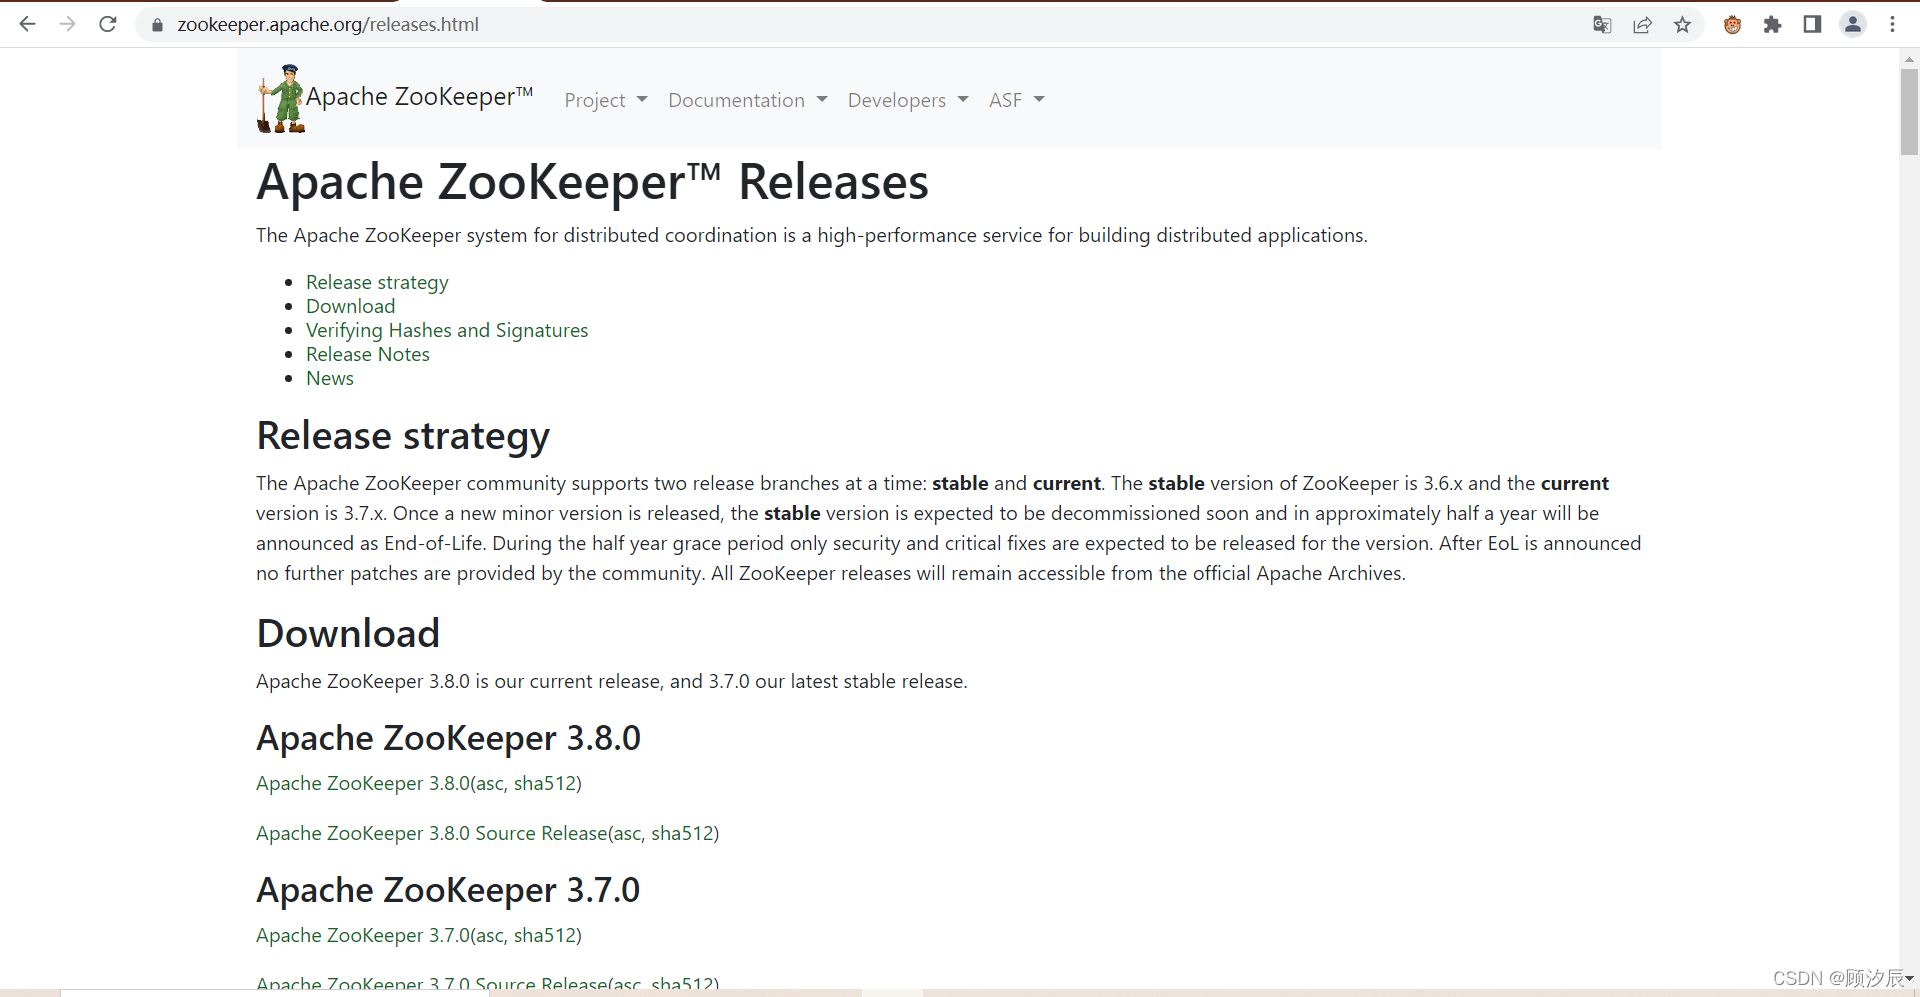Toggle the browser side panel
1920x997 pixels.
pos(1812,25)
